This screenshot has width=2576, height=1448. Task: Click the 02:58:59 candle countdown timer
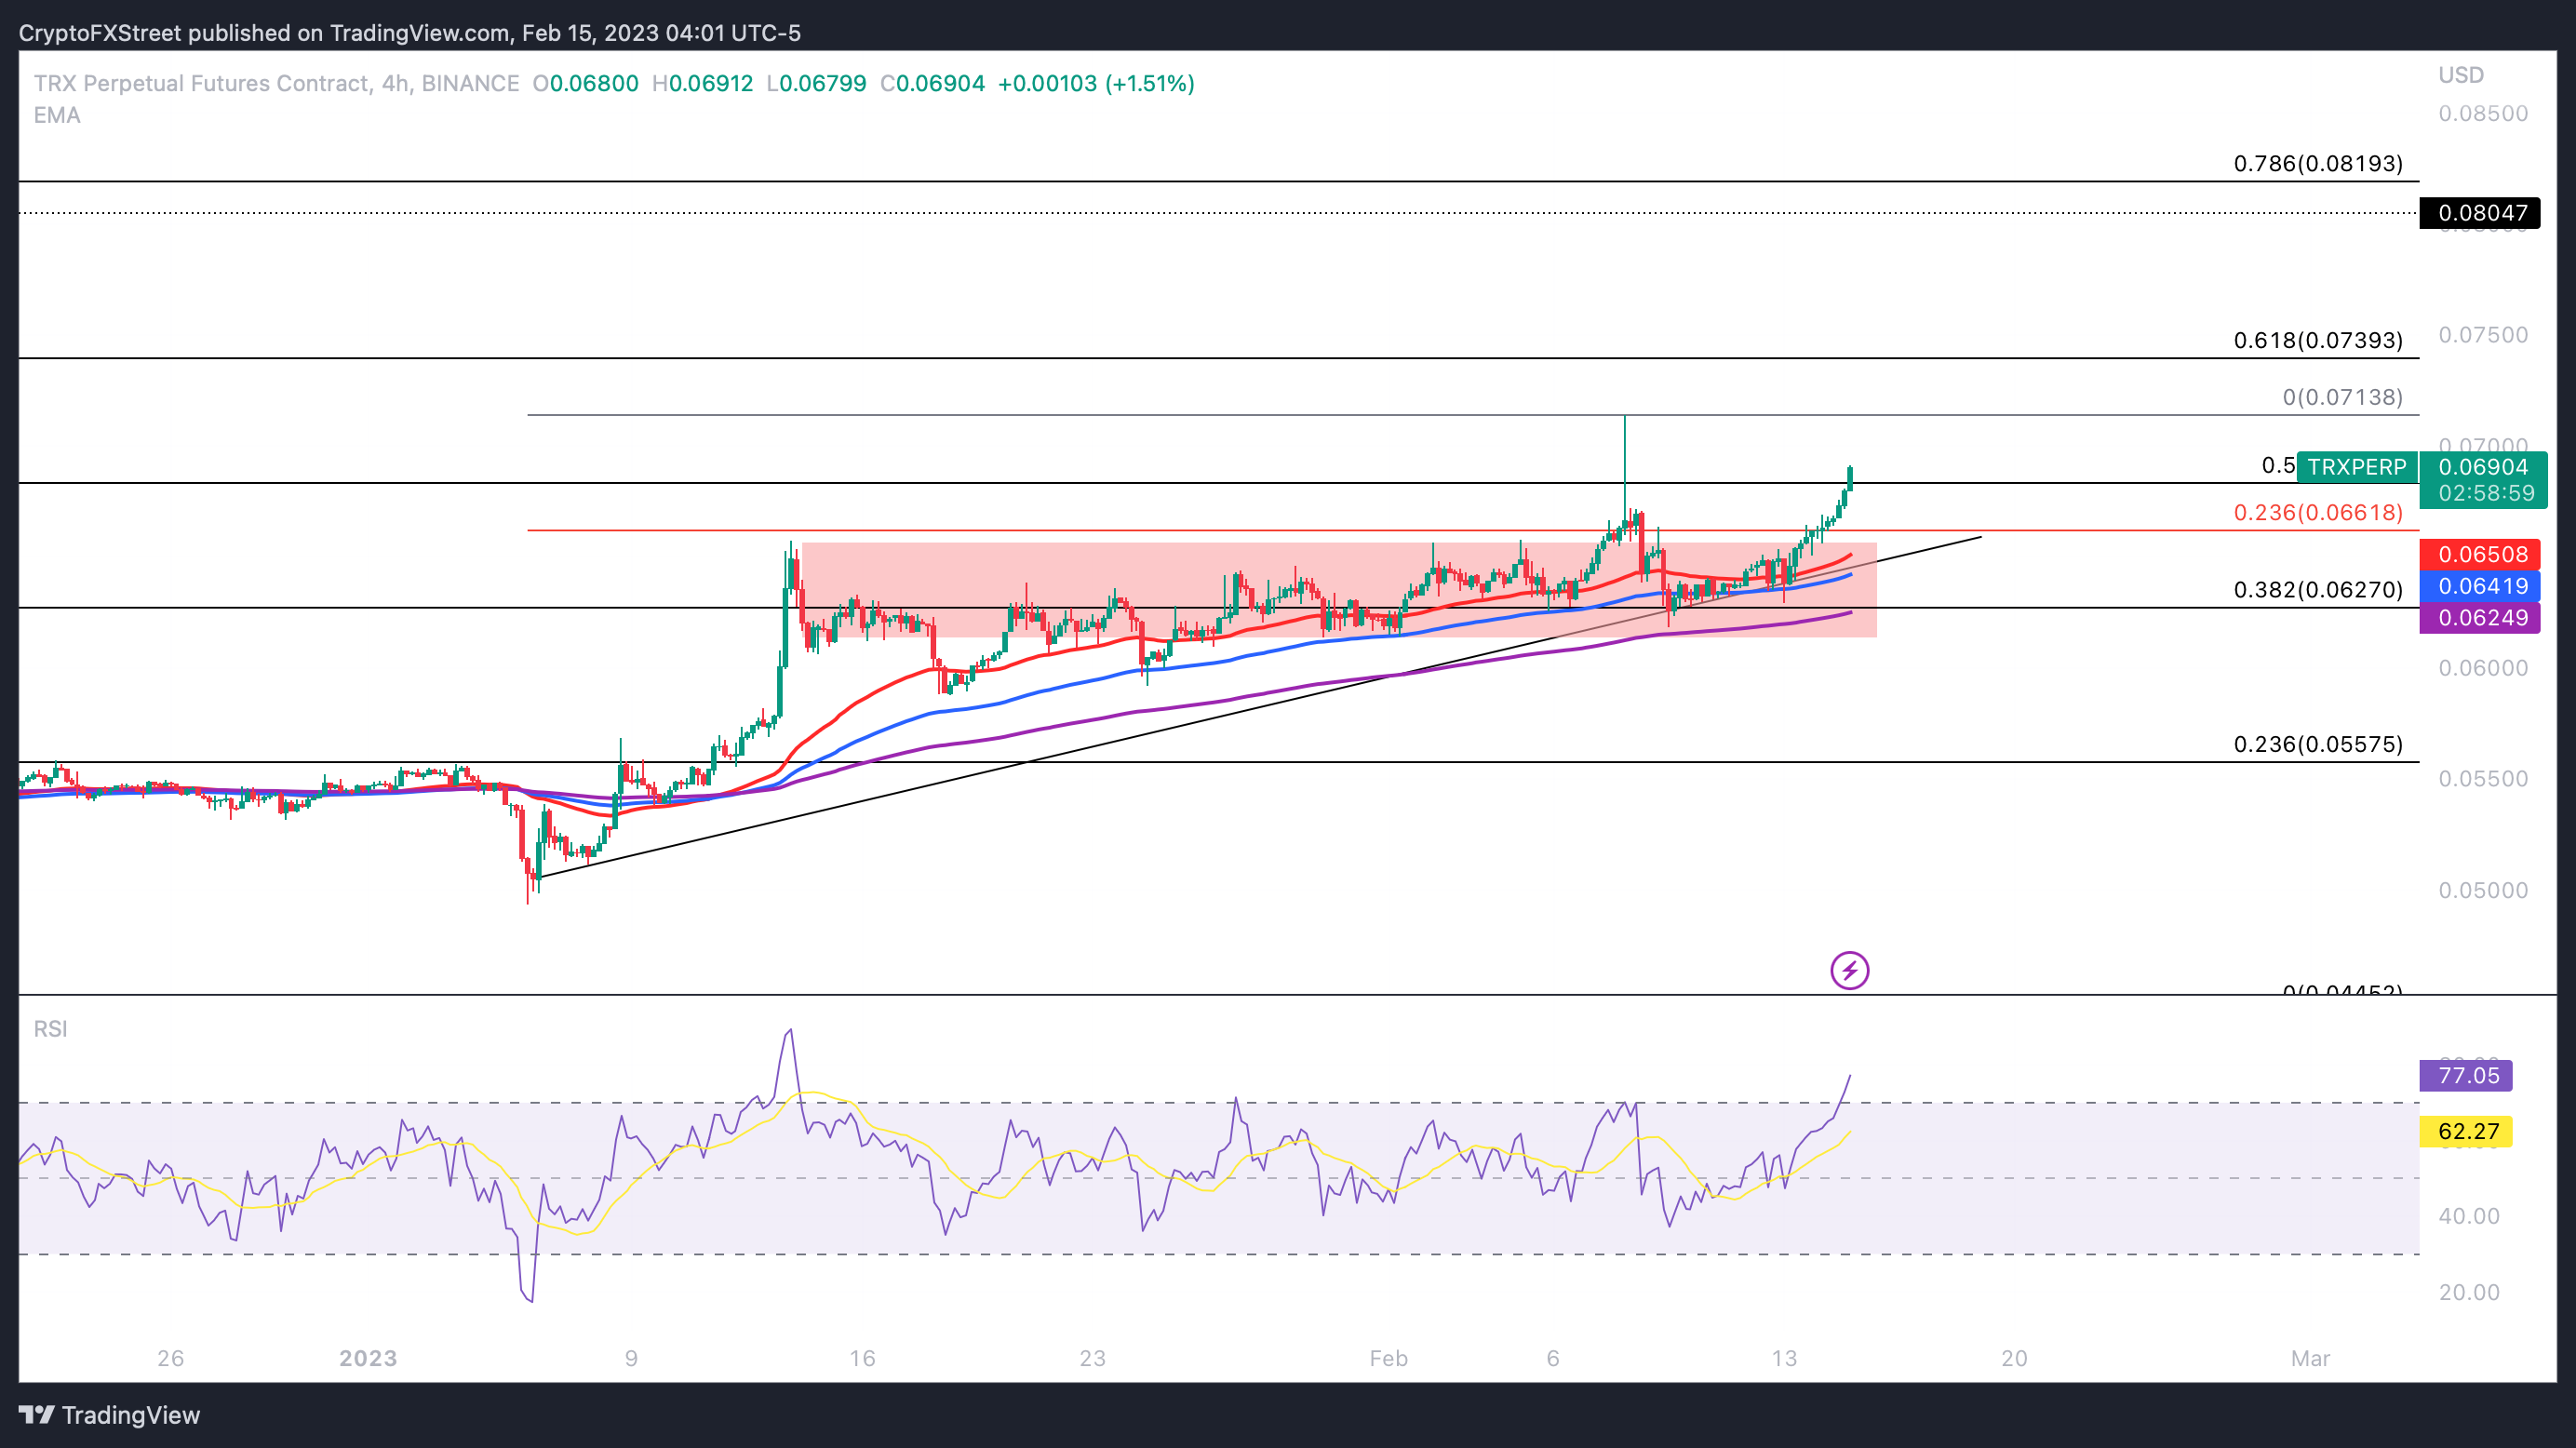click(2486, 493)
